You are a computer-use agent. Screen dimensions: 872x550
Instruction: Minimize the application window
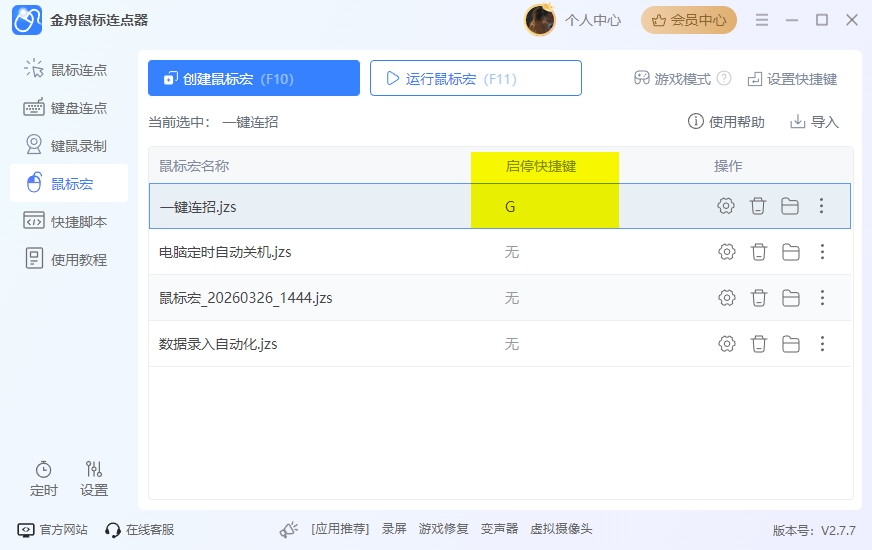click(792, 21)
